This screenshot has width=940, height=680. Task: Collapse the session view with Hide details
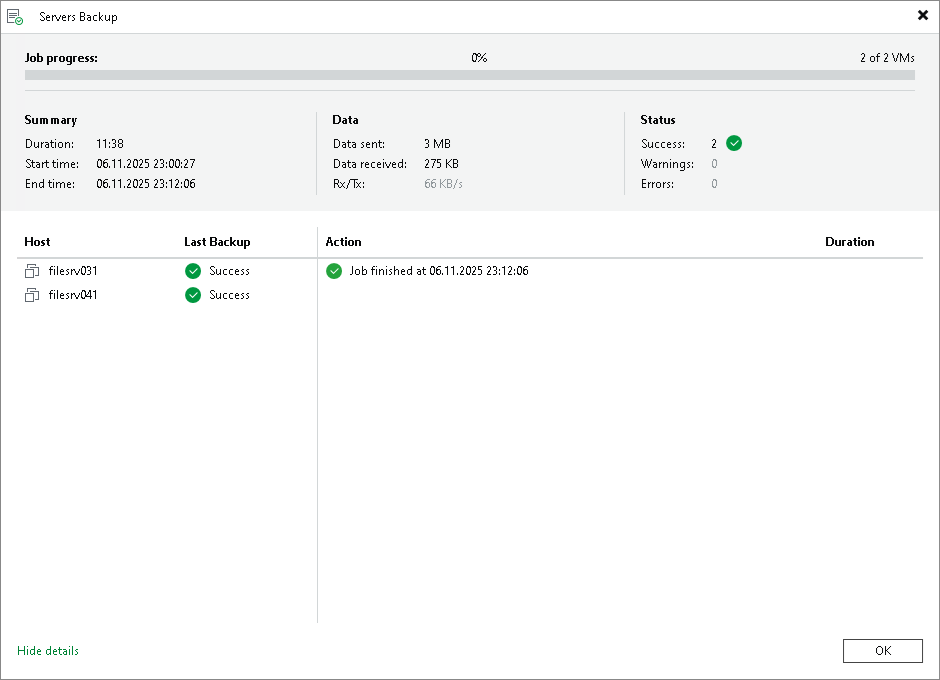[47, 651]
